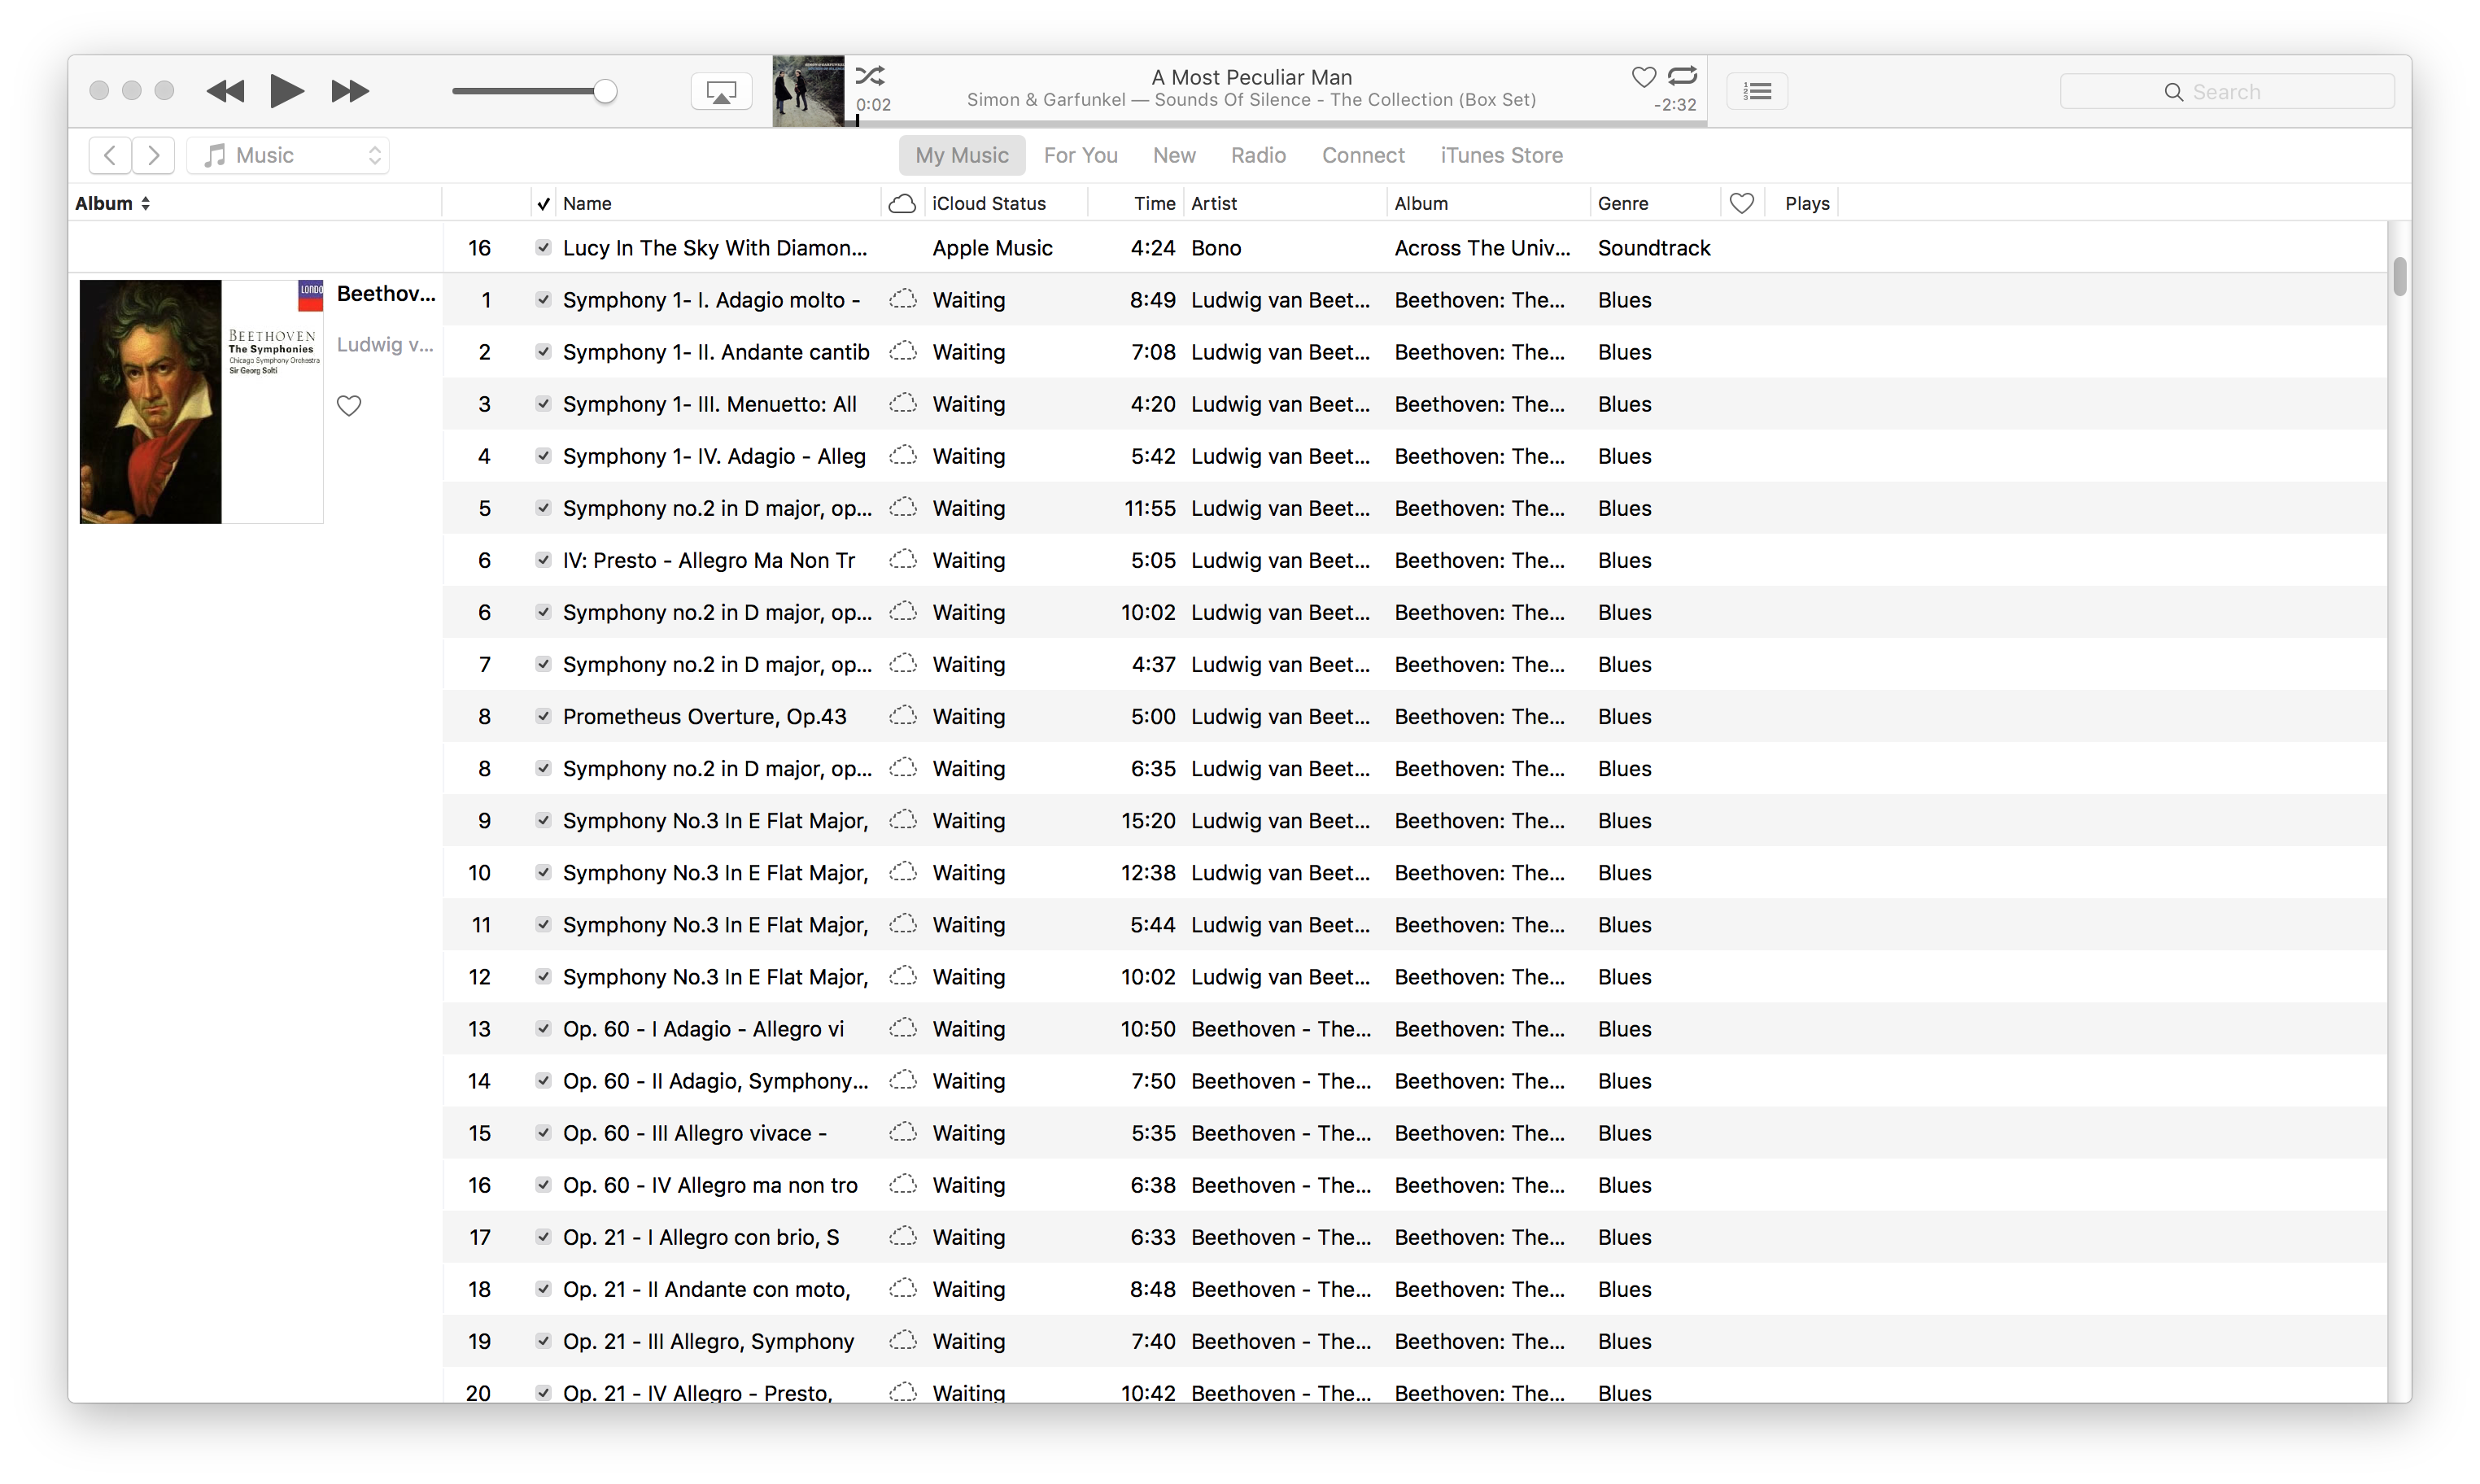This screenshot has height=1484, width=2480.
Task: Sort by iCloud Status column header
Action: coord(1006,203)
